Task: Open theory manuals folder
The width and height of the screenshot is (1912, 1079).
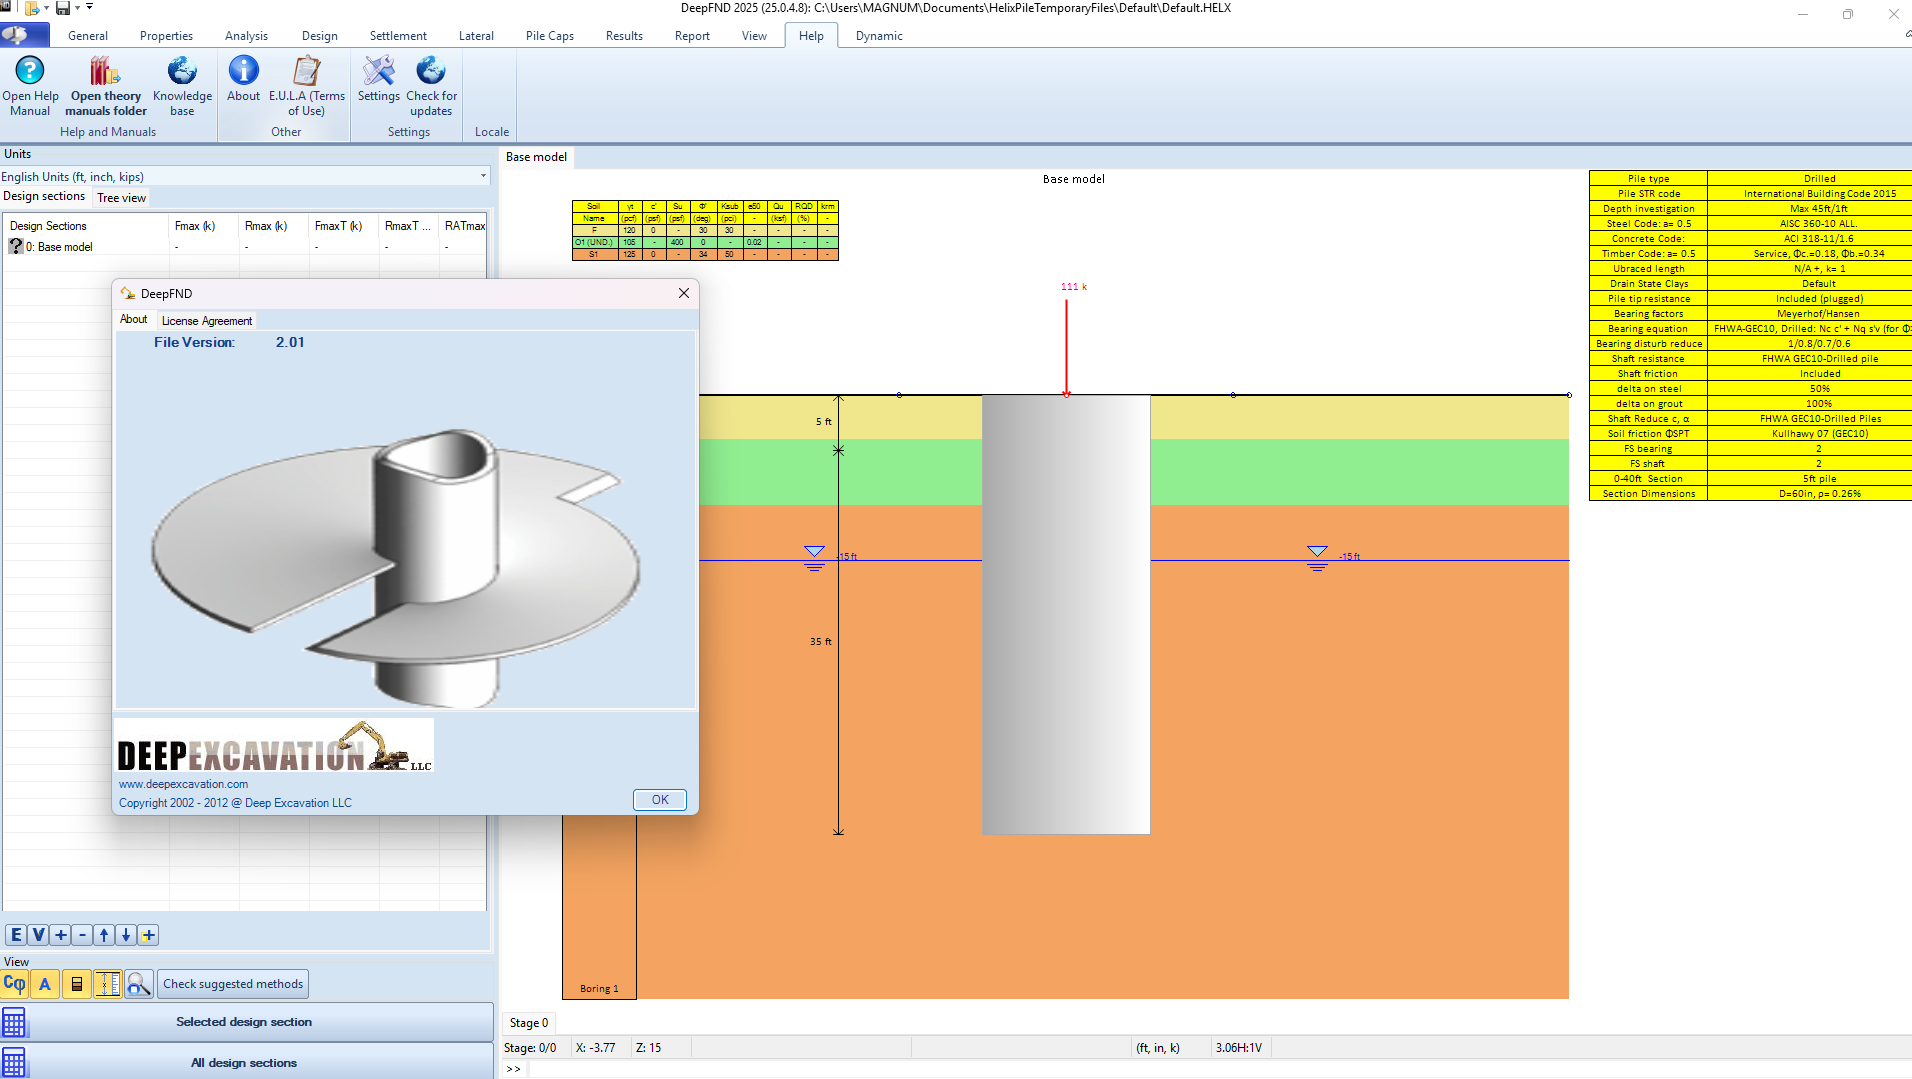Action: tap(106, 85)
